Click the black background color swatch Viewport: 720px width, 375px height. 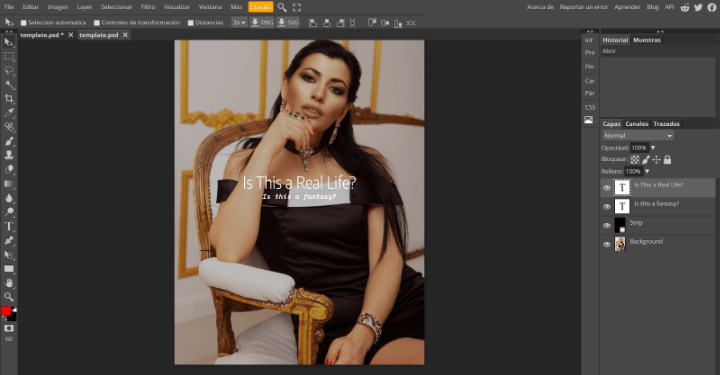pos(13,318)
